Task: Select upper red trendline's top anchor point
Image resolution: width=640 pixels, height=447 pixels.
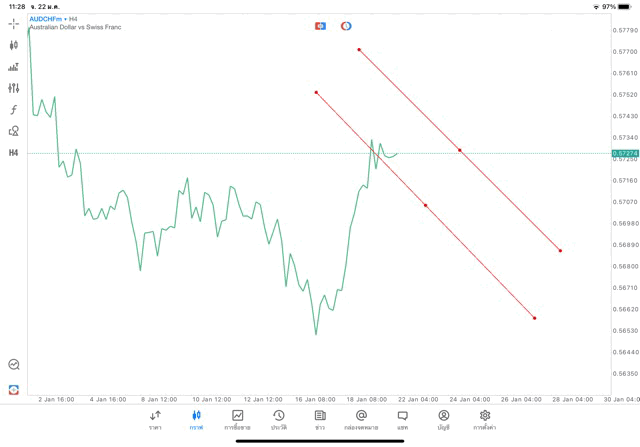Action: [x=358, y=49]
